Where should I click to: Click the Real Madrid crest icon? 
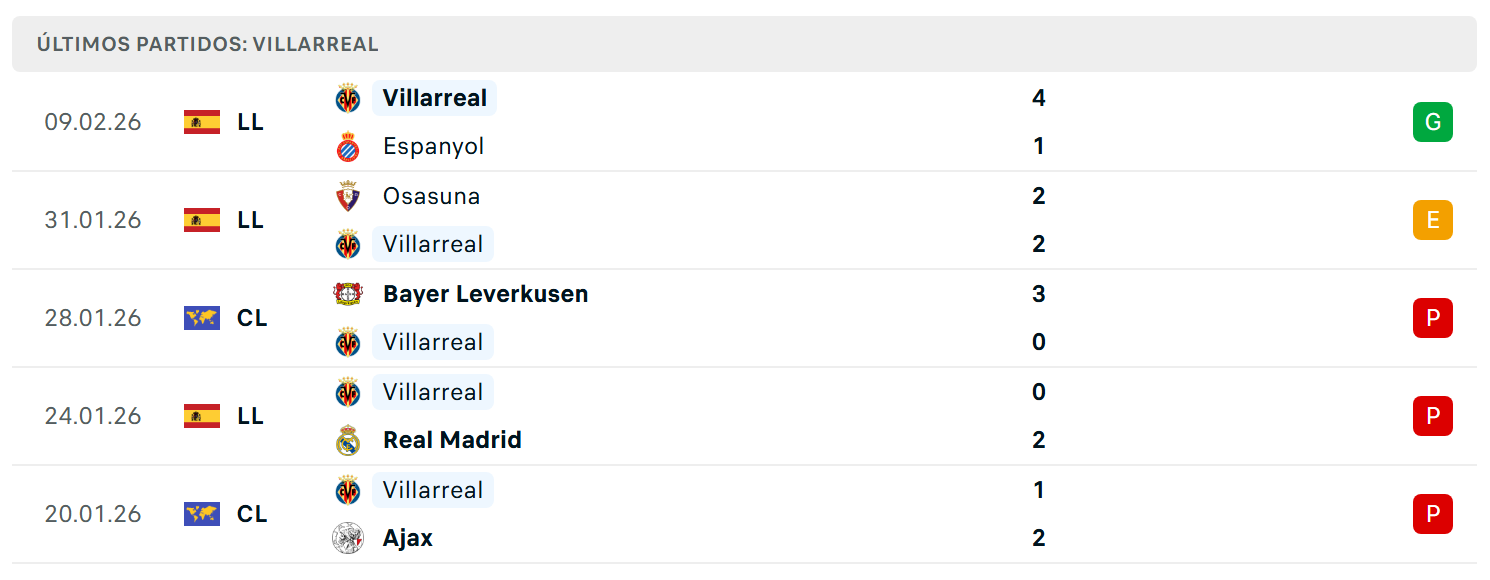click(x=348, y=440)
